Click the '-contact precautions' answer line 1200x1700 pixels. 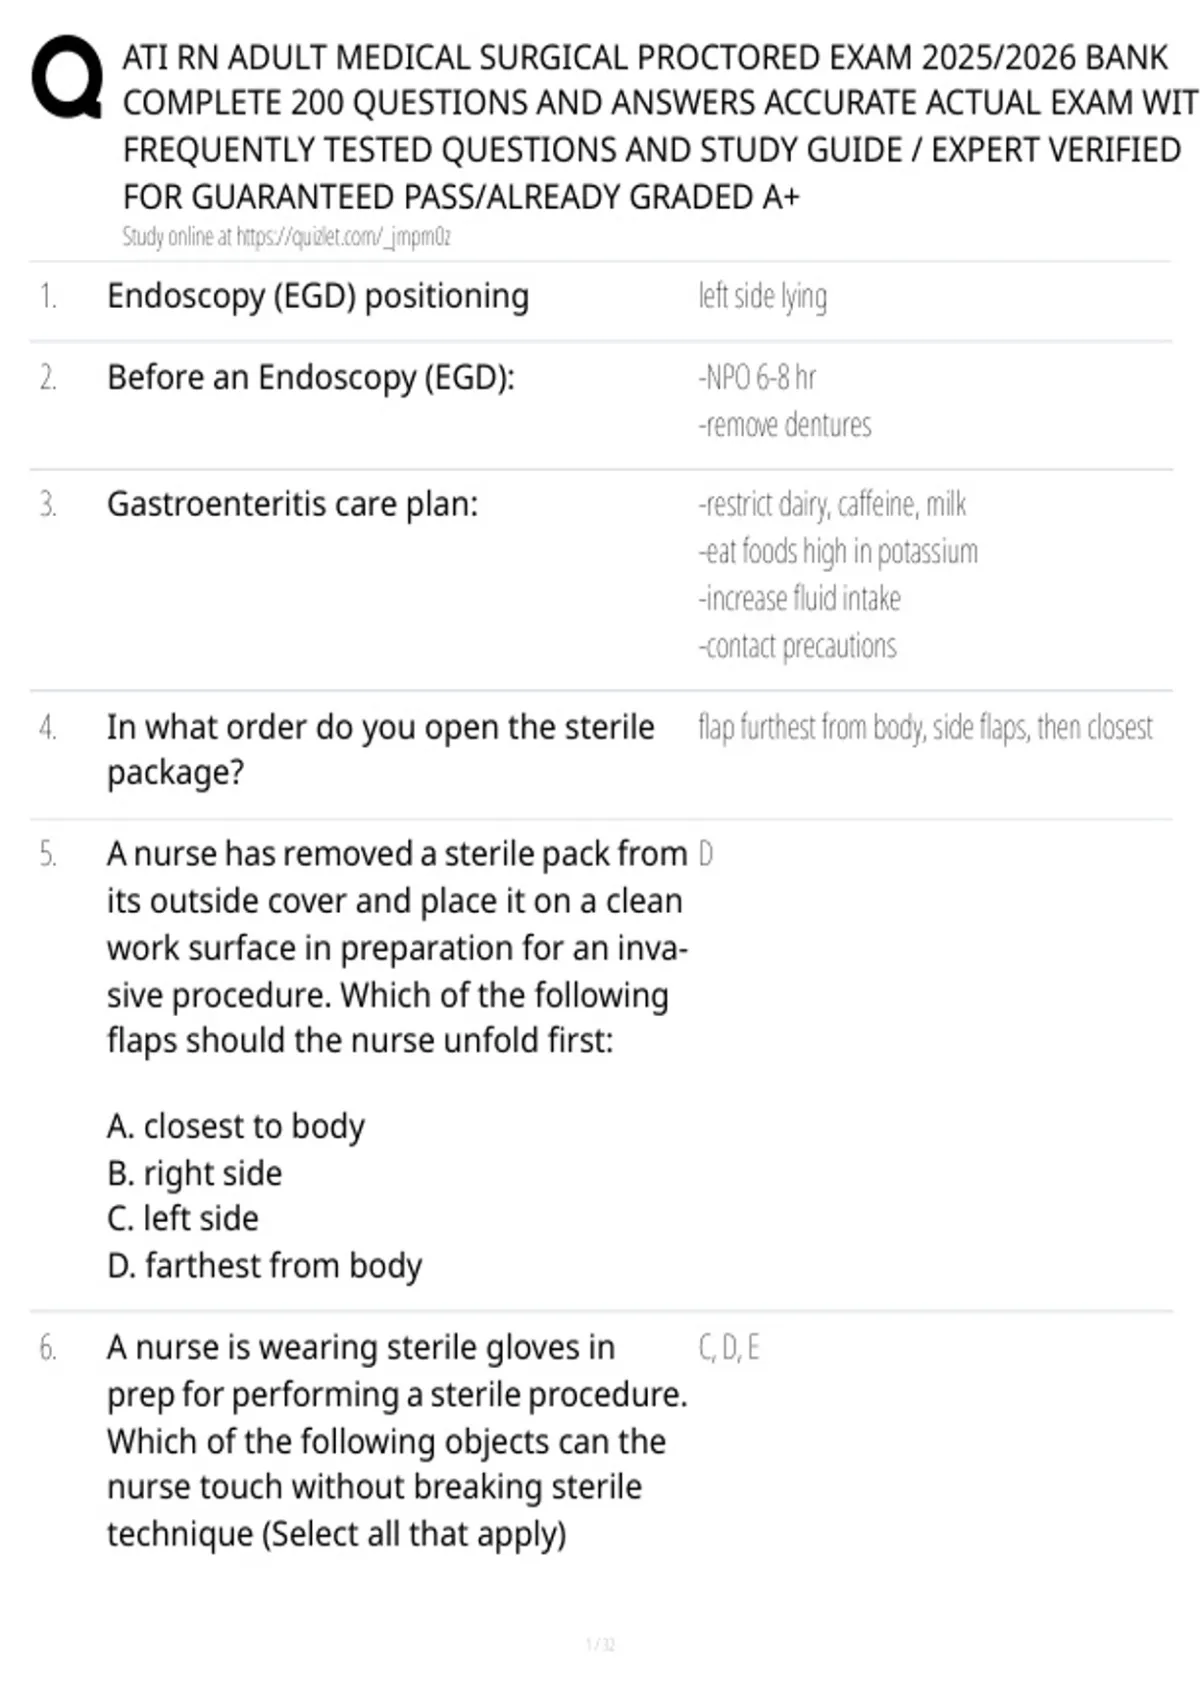(797, 646)
